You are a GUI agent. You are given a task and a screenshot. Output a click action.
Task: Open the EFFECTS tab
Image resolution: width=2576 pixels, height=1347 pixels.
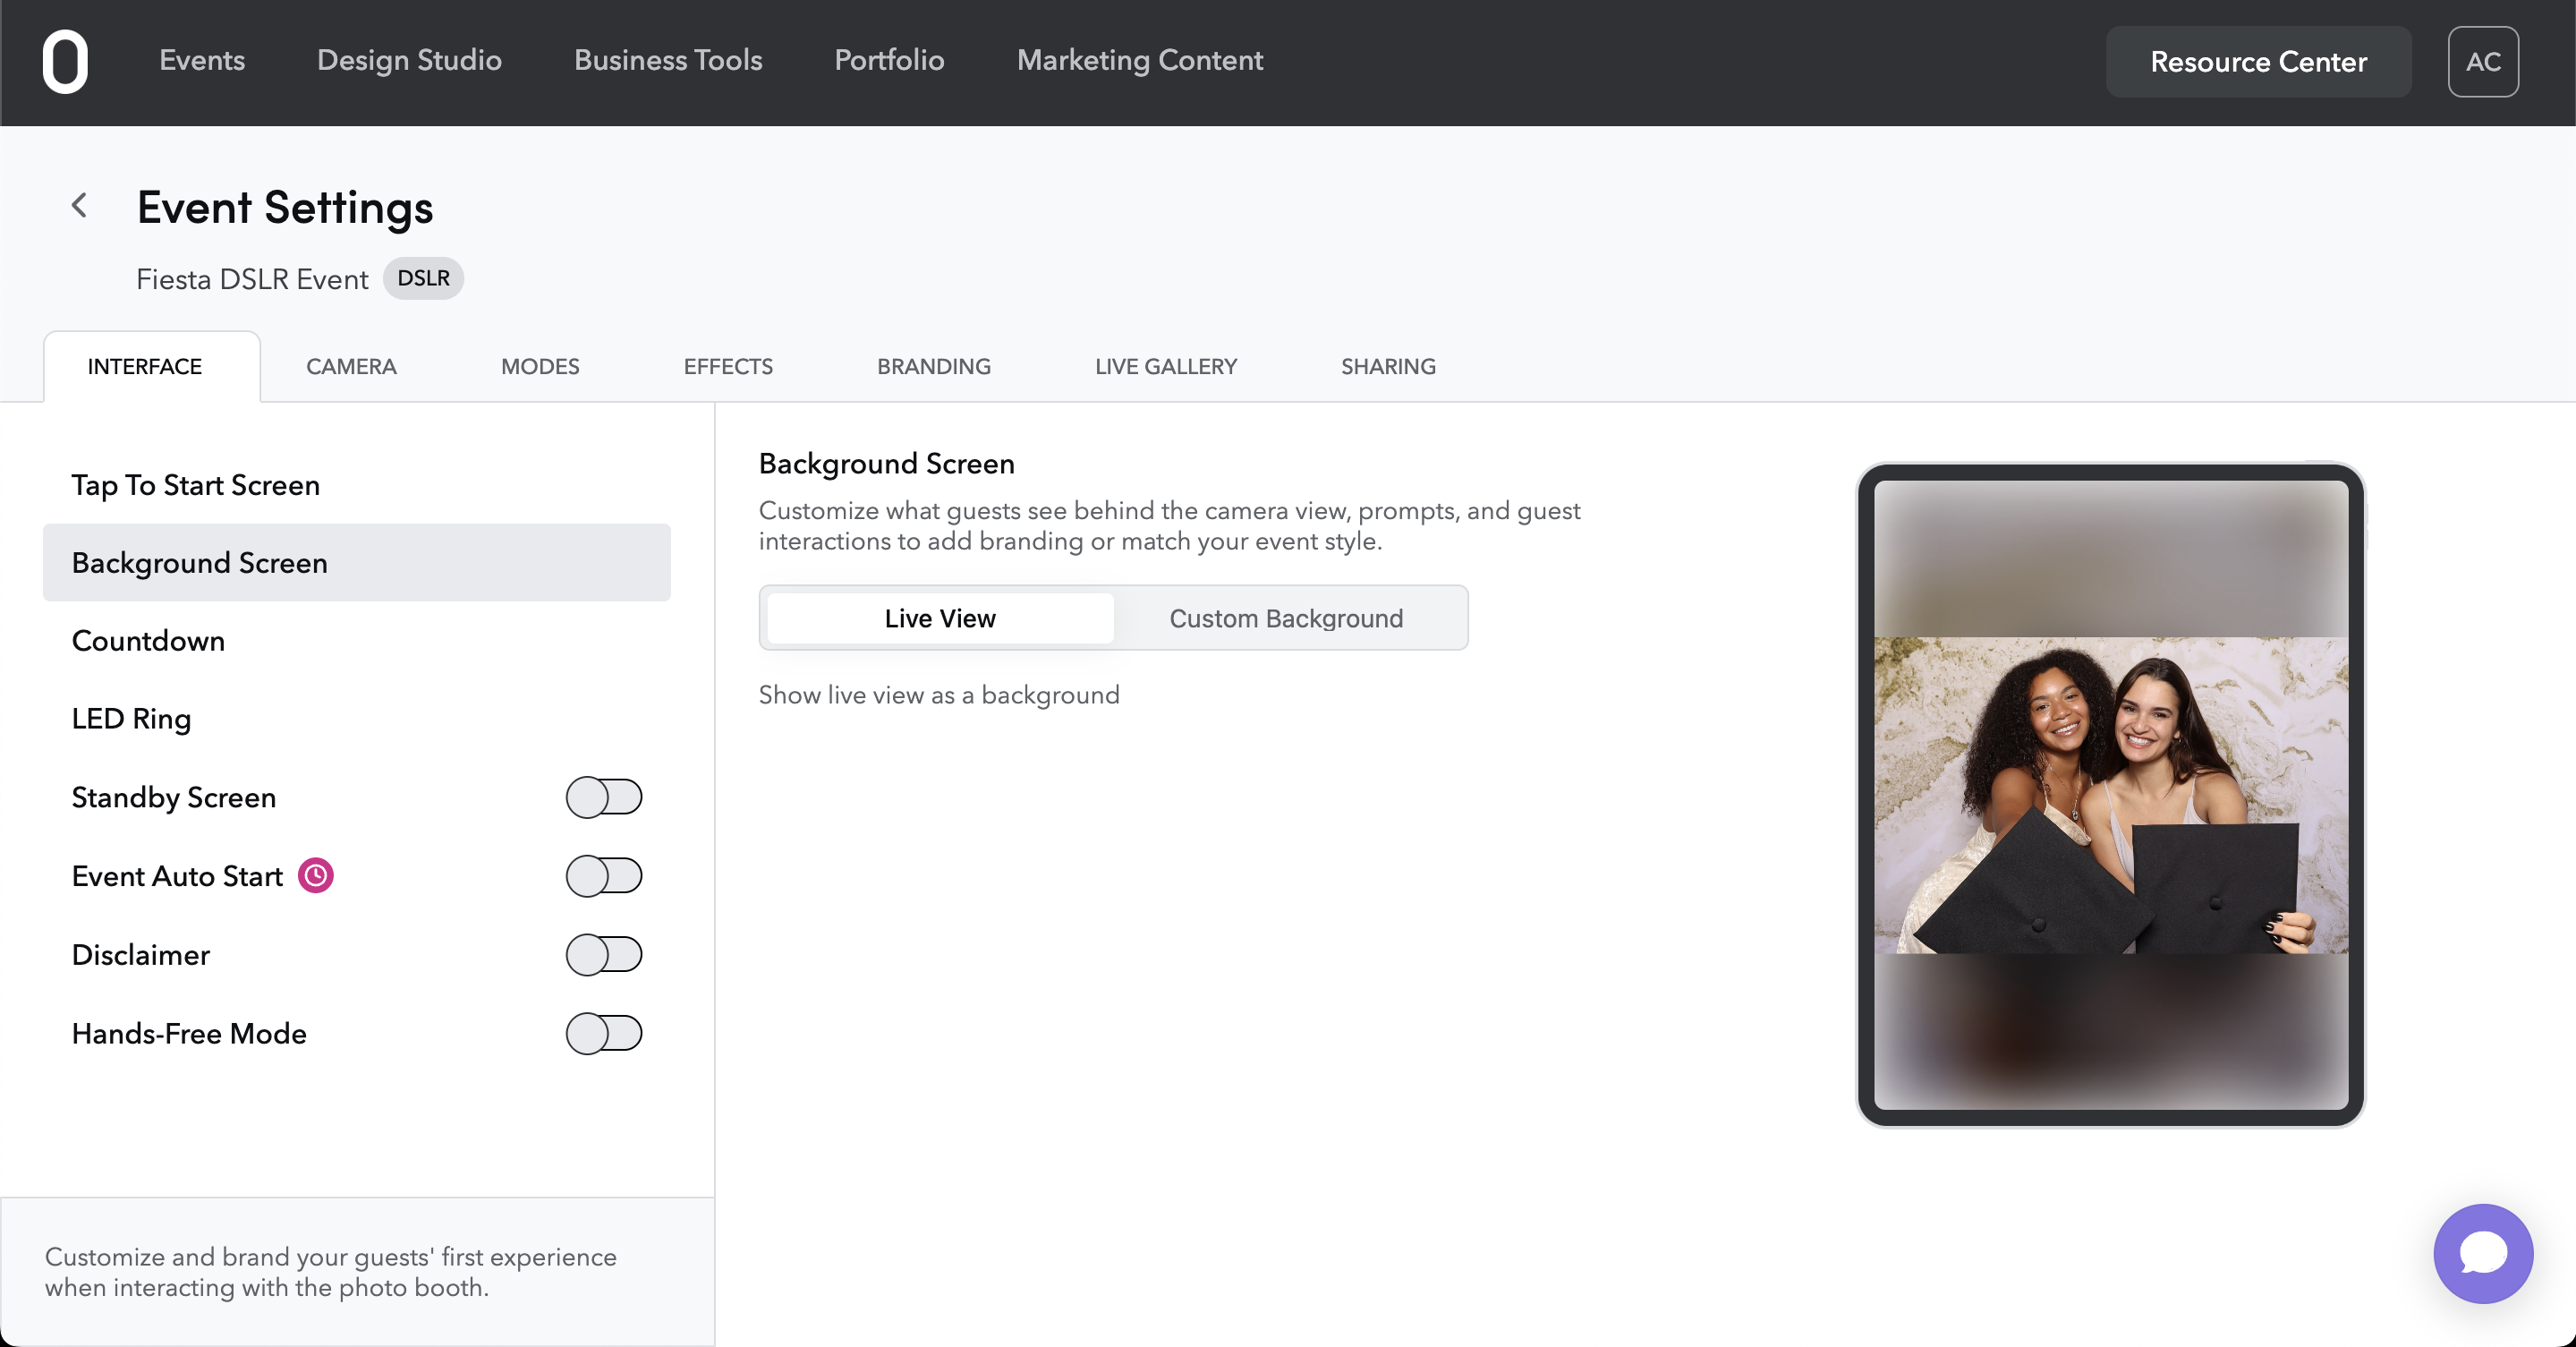click(x=728, y=366)
